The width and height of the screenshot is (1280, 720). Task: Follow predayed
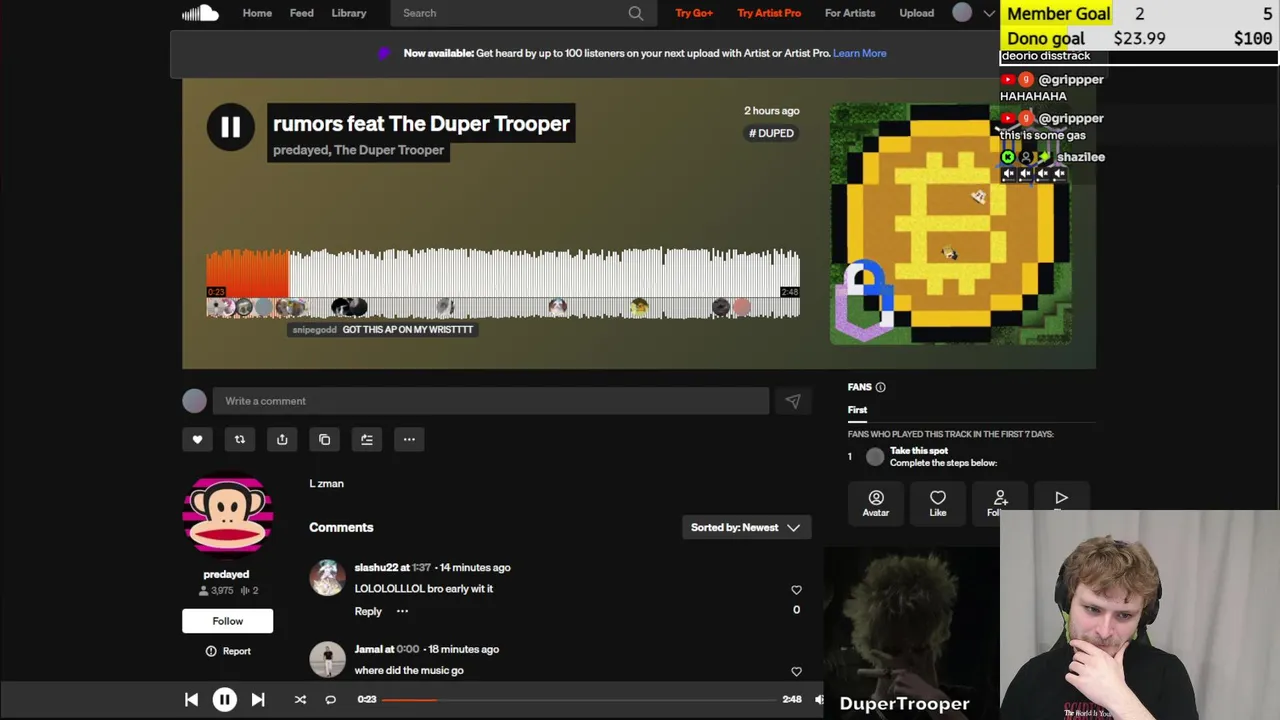pos(227,621)
